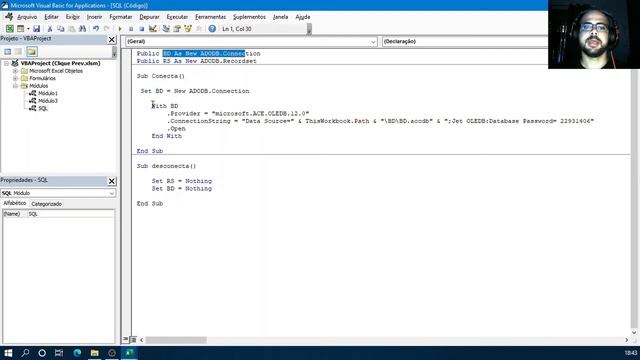The width and height of the screenshot is (640, 360).
Task: Close the Projeto - VBAProject panel
Action: click(112, 40)
